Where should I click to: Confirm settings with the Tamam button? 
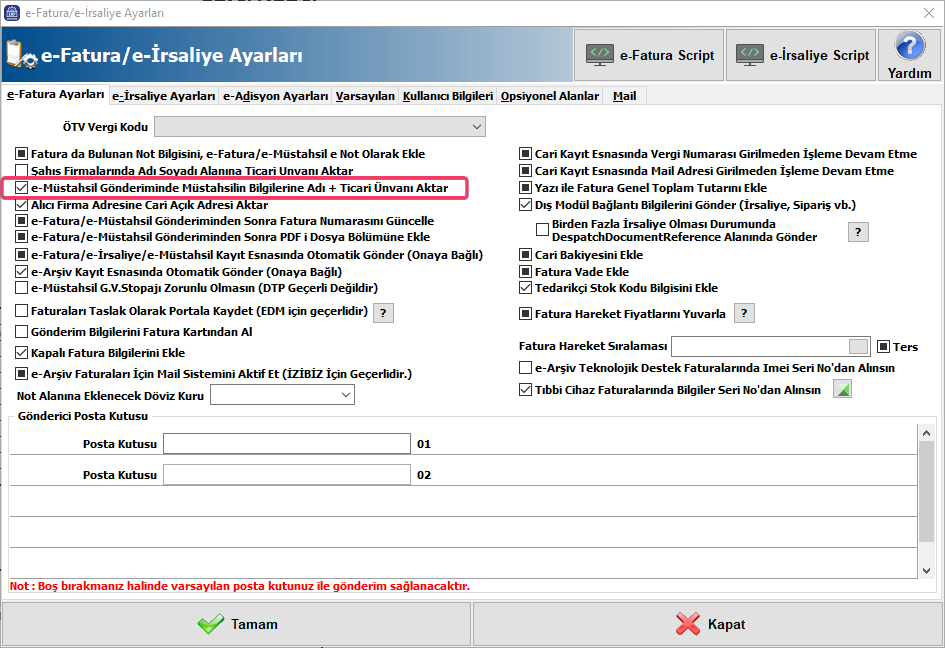[237, 624]
